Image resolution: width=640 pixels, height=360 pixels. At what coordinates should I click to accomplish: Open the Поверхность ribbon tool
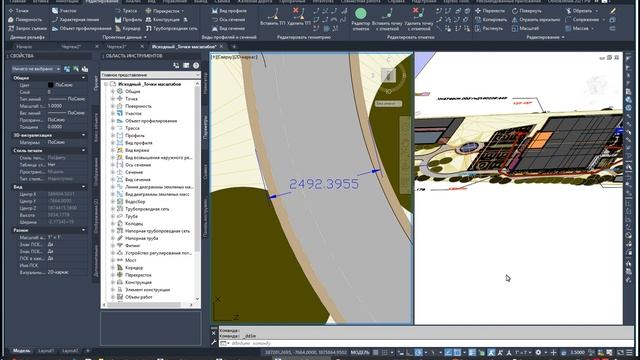pyautogui.click(x=25, y=20)
